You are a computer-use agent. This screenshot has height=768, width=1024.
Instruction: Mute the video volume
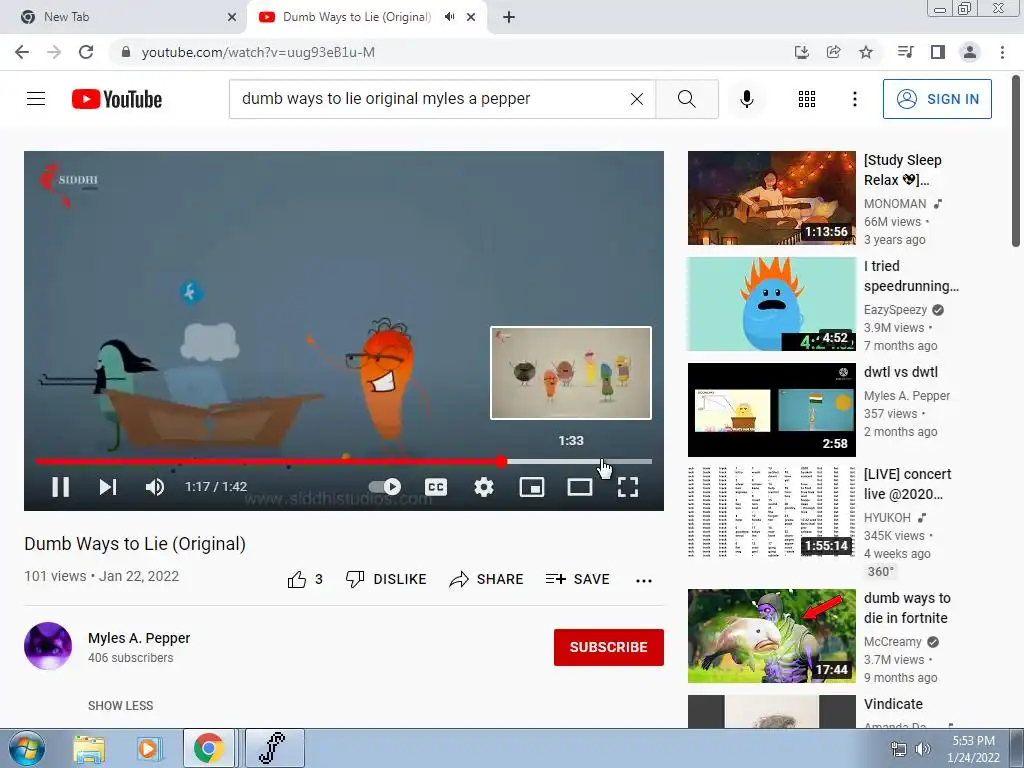click(x=155, y=487)
